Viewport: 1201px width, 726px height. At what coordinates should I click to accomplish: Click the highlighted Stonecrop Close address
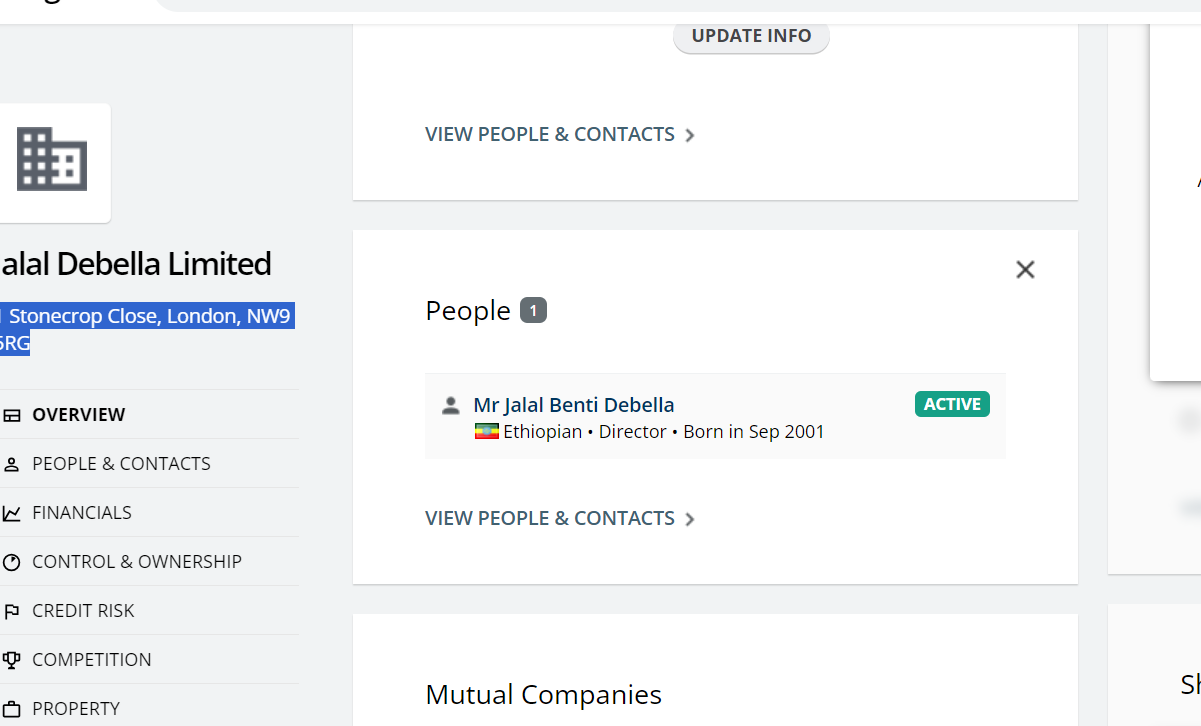tap(147, 330)
